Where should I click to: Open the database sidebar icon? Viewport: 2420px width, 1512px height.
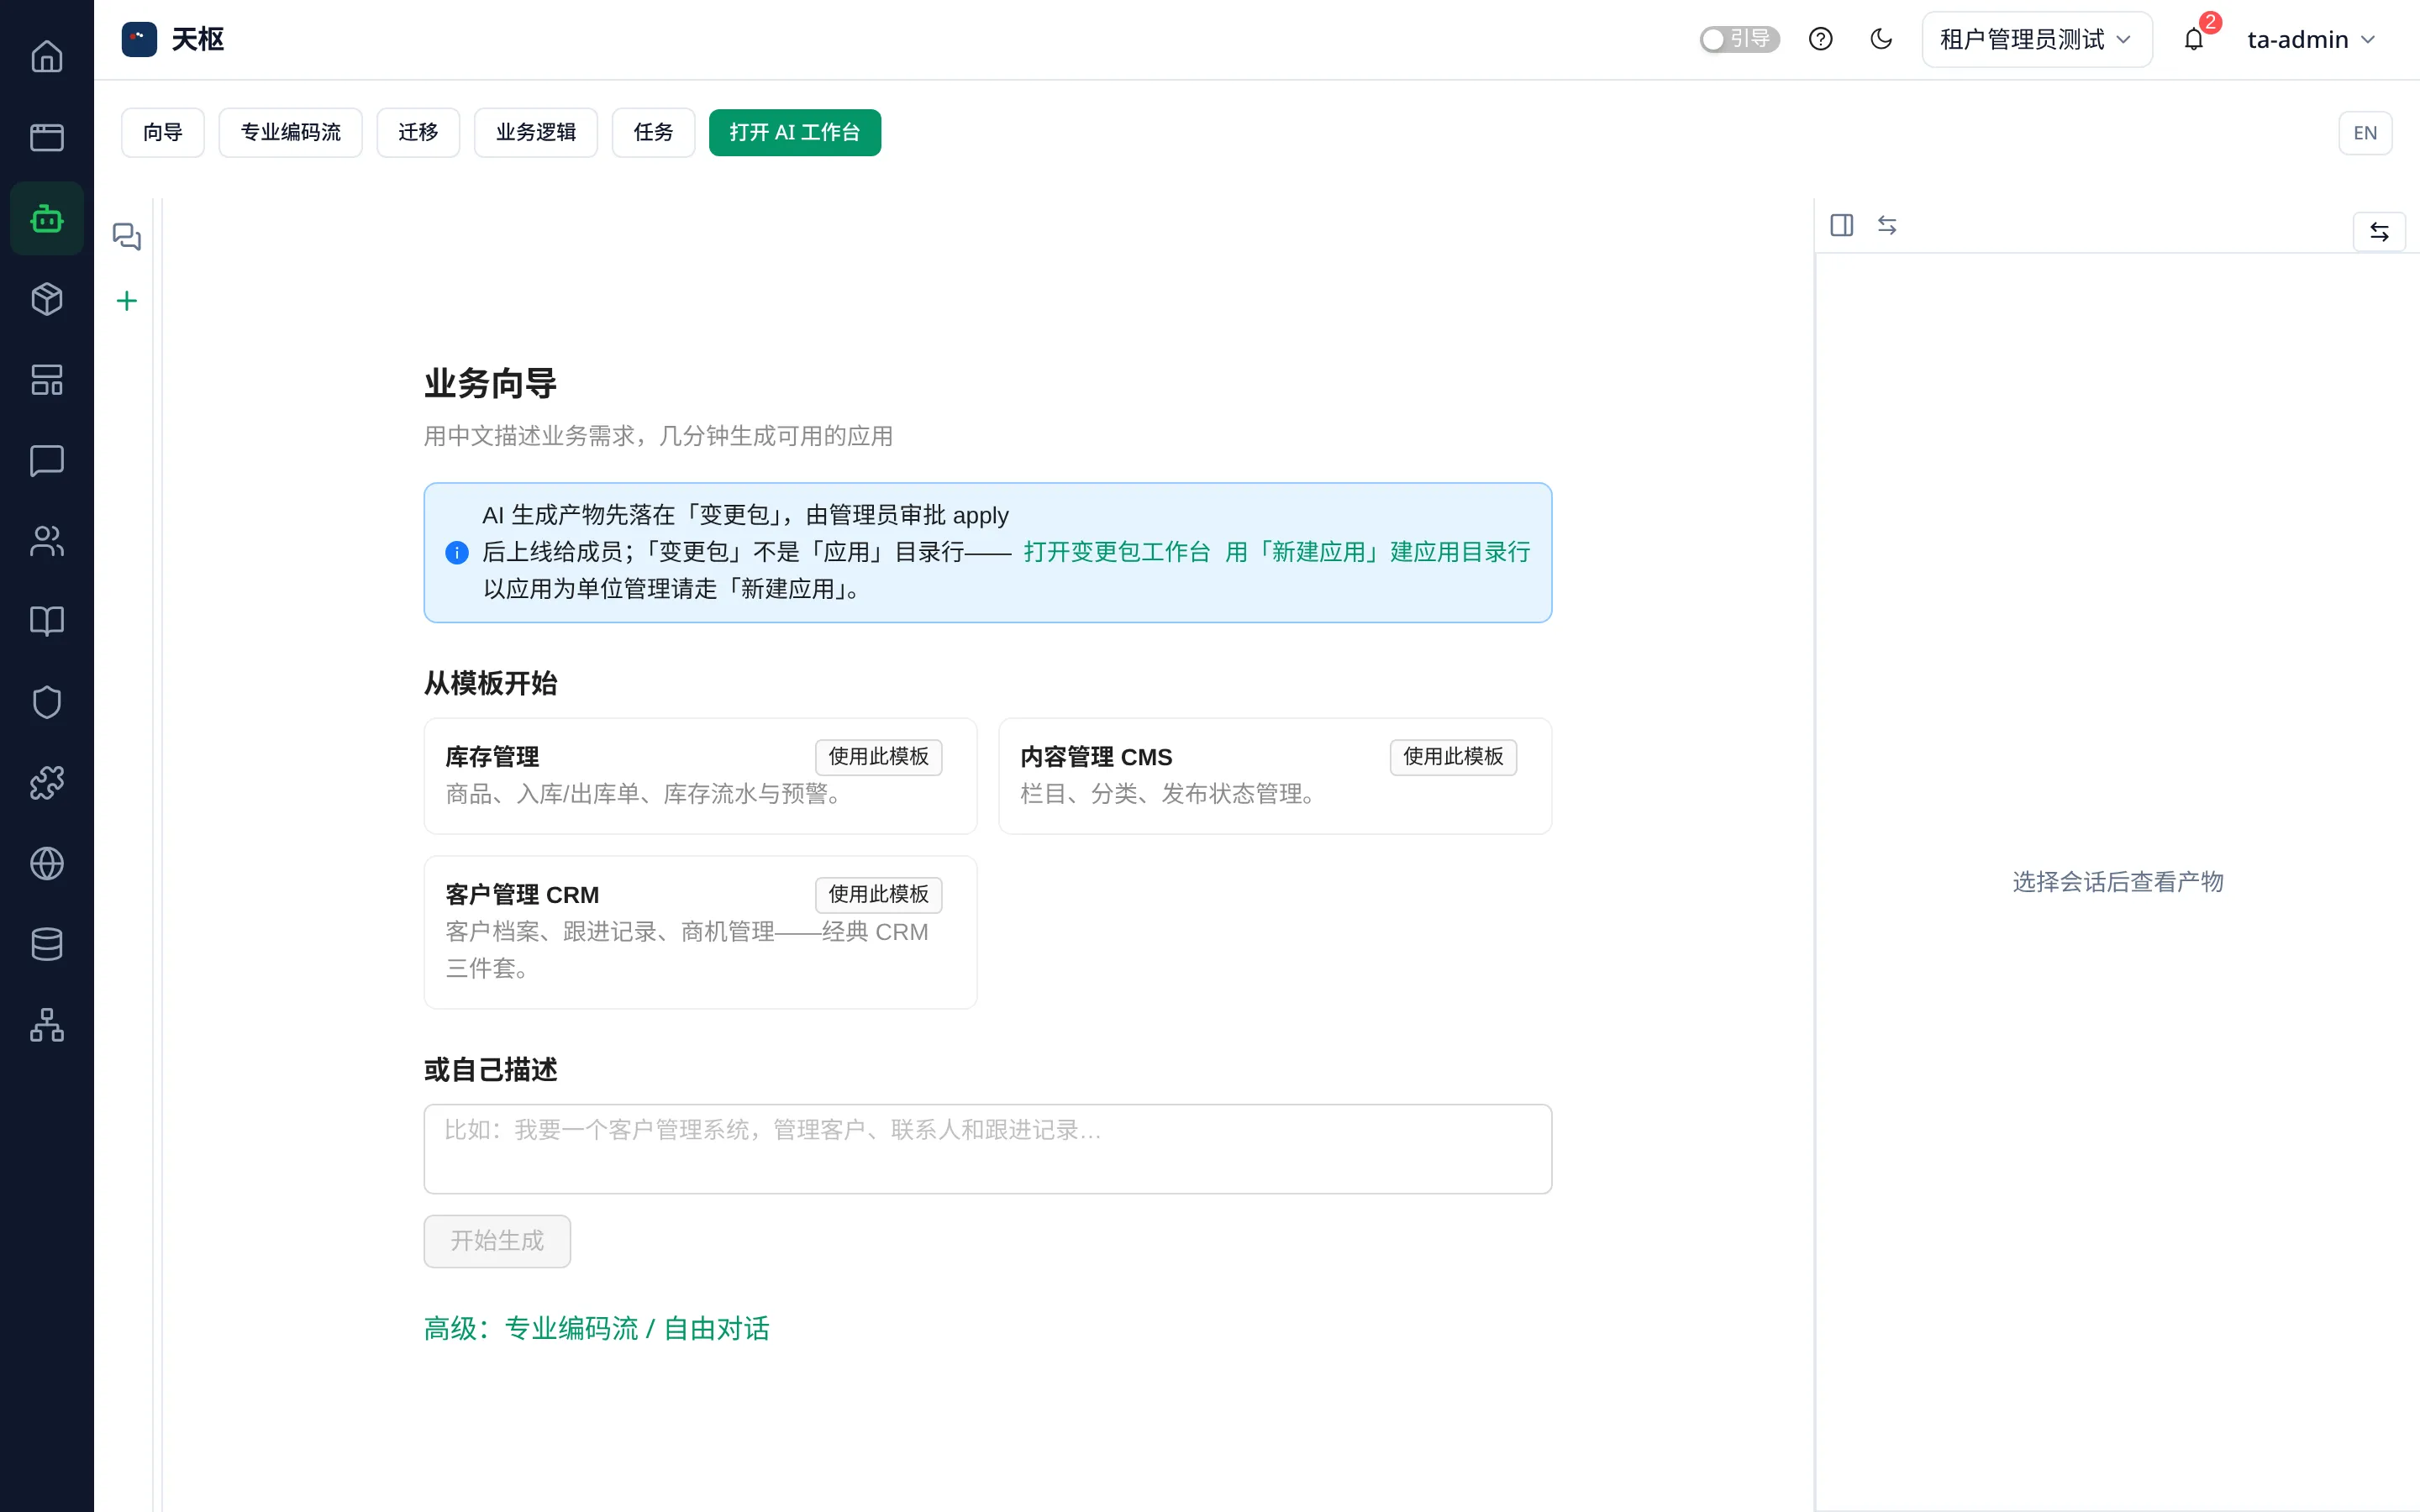46,944
